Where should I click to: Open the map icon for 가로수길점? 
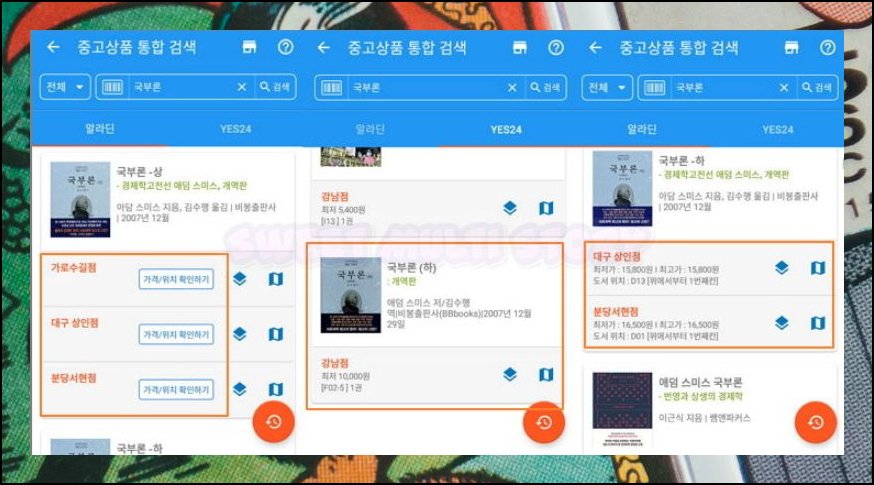[276, 279]
